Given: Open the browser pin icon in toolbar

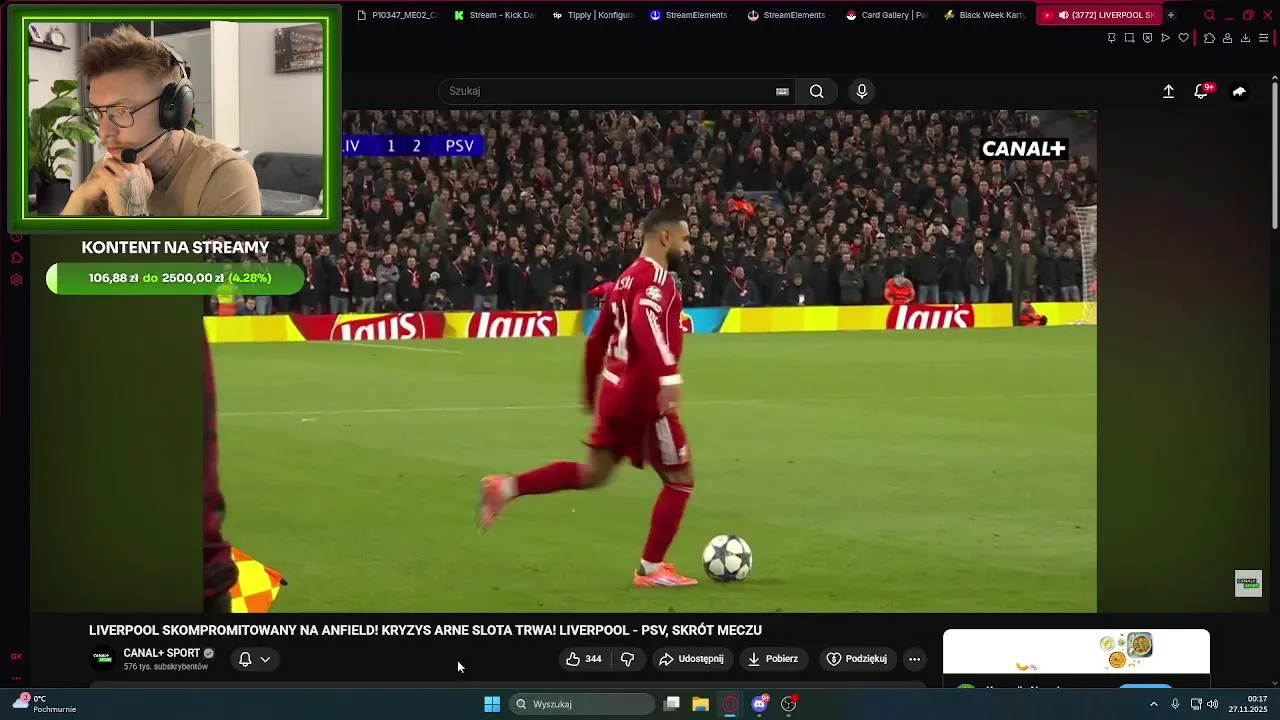Looking at the screenshot, I should click(x=1111, y=38).
